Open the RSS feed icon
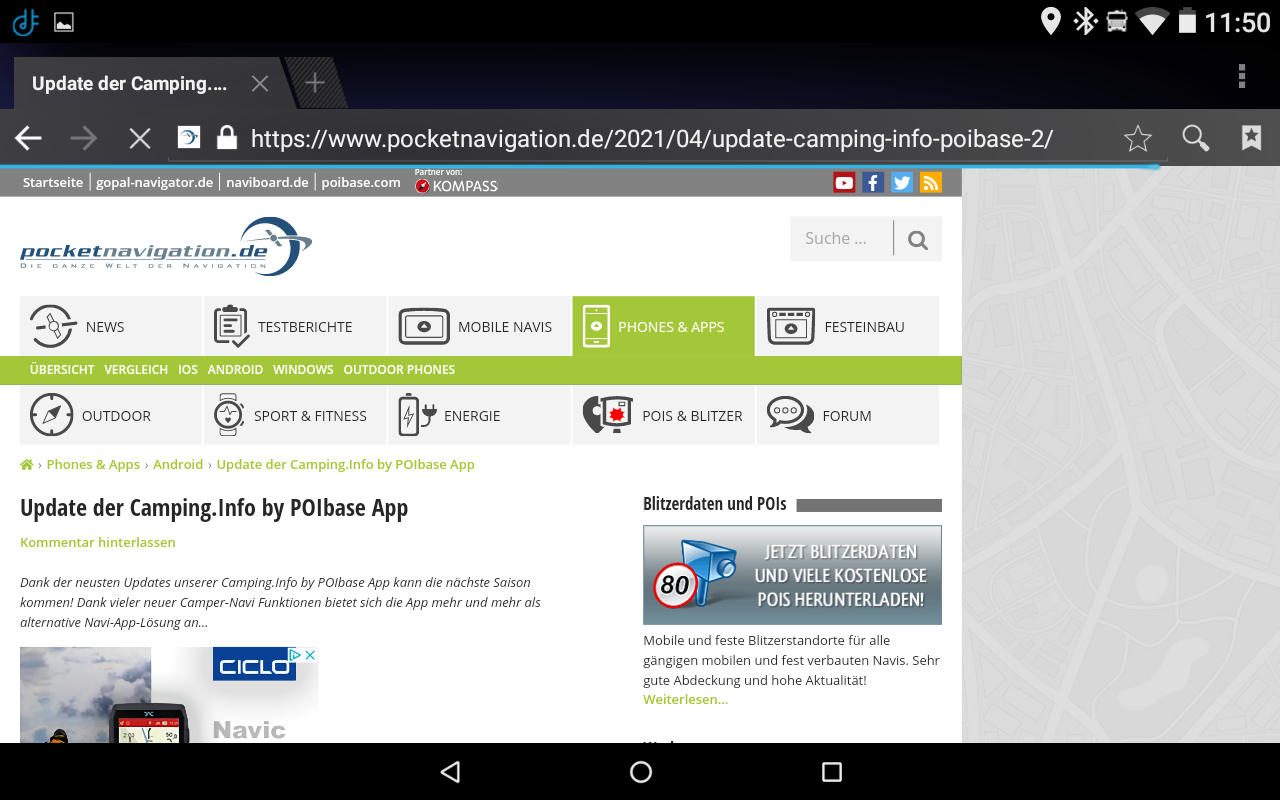The height and width of the screenshot is (800, 1280). pos(931,182)
